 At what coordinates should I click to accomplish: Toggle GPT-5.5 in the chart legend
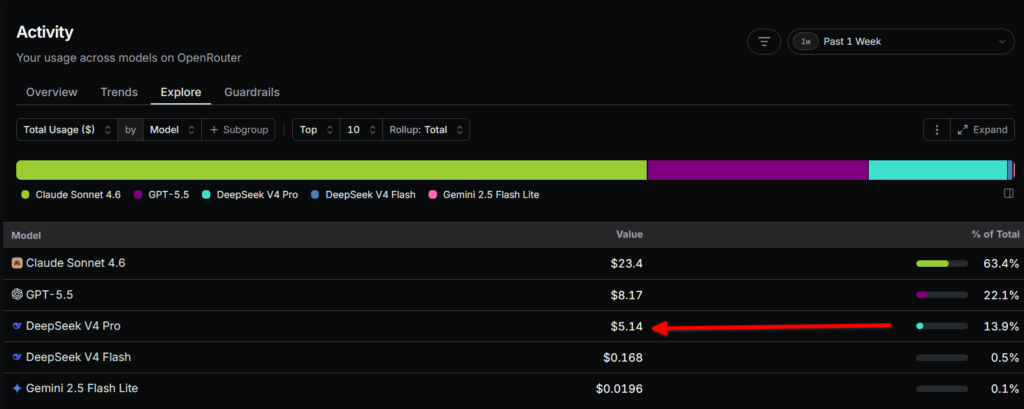point(161,195)
